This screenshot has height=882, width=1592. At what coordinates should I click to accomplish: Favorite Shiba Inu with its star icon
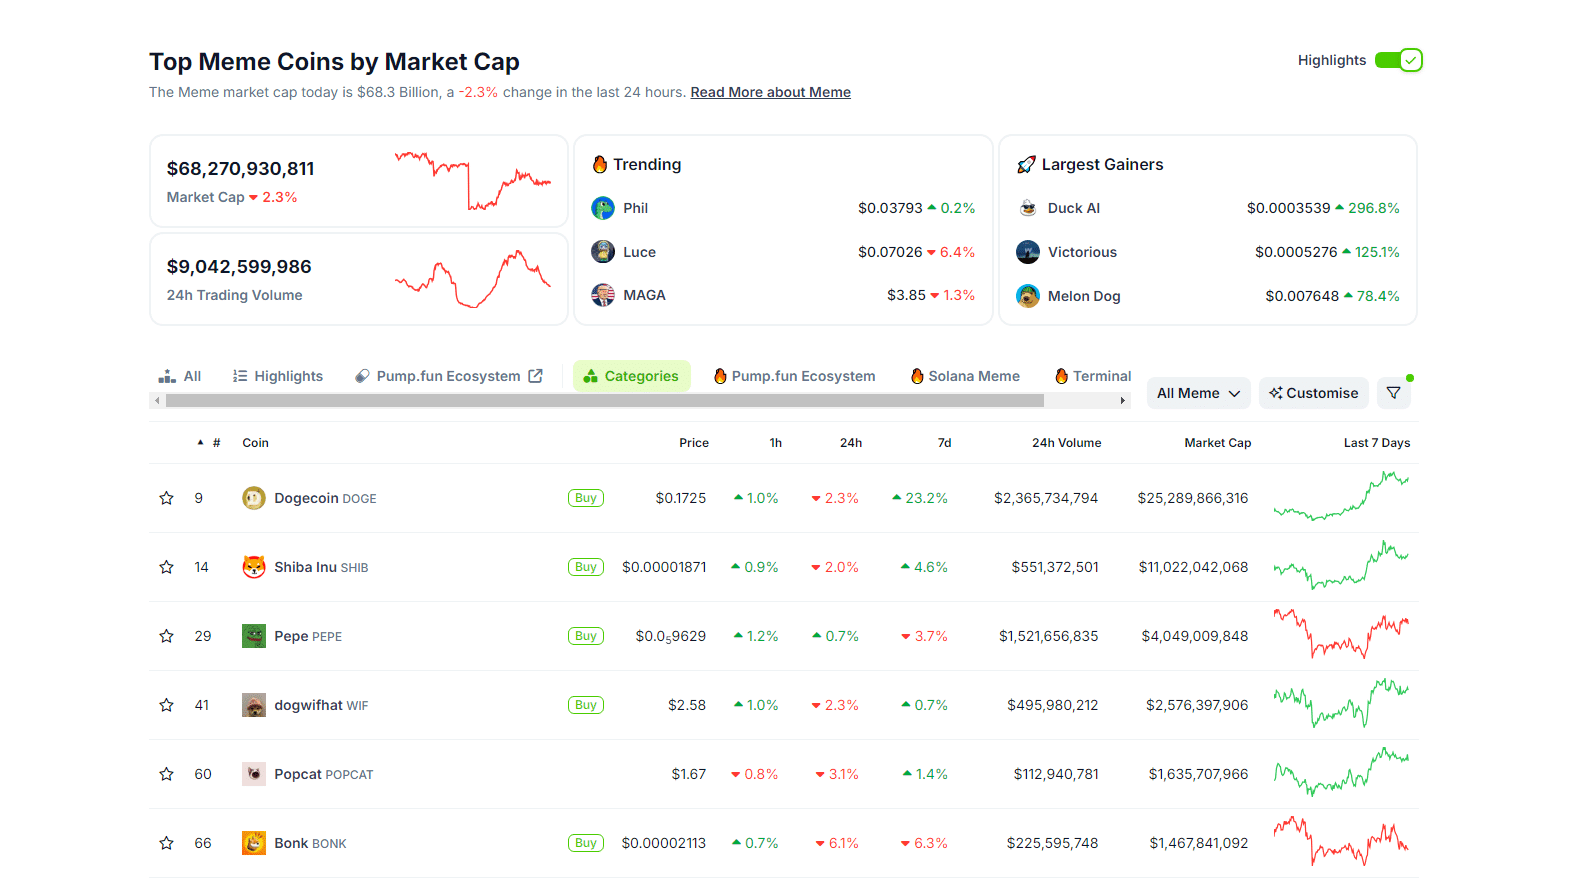[x=167, y=567]
